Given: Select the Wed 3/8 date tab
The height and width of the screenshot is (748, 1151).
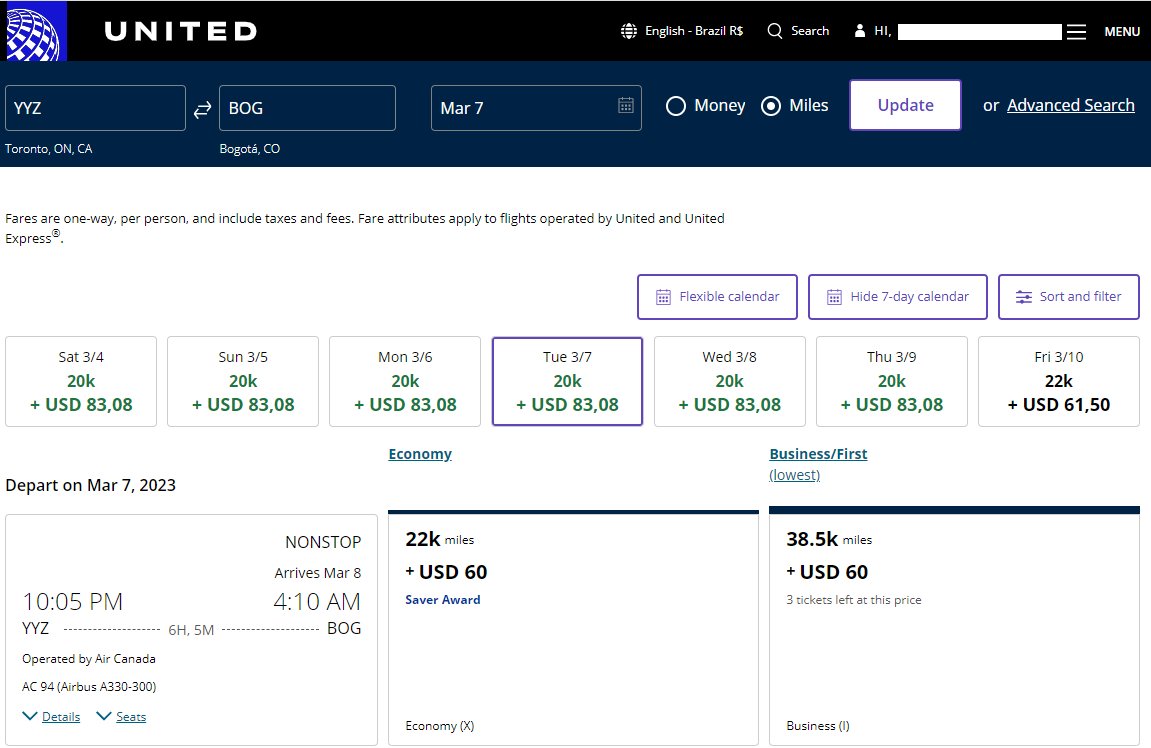Looking at the screenshot, I should point(730,381).
